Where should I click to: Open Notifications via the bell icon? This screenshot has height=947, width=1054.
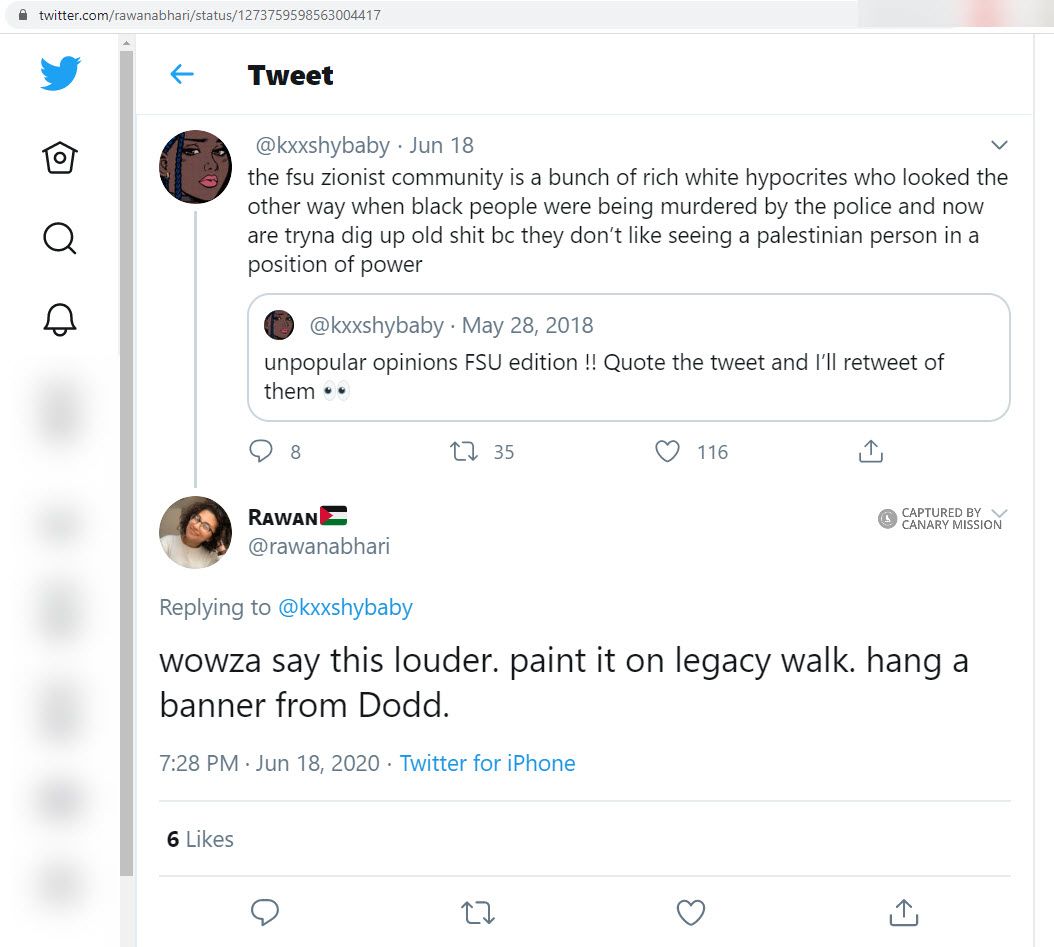59,318
